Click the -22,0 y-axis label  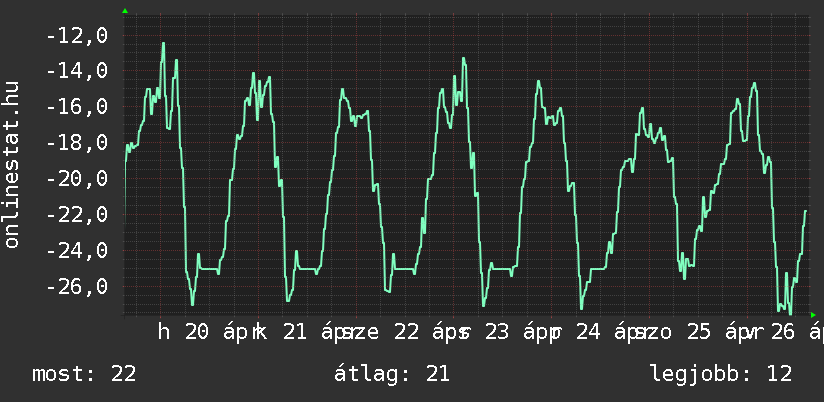tap(77, 215)
